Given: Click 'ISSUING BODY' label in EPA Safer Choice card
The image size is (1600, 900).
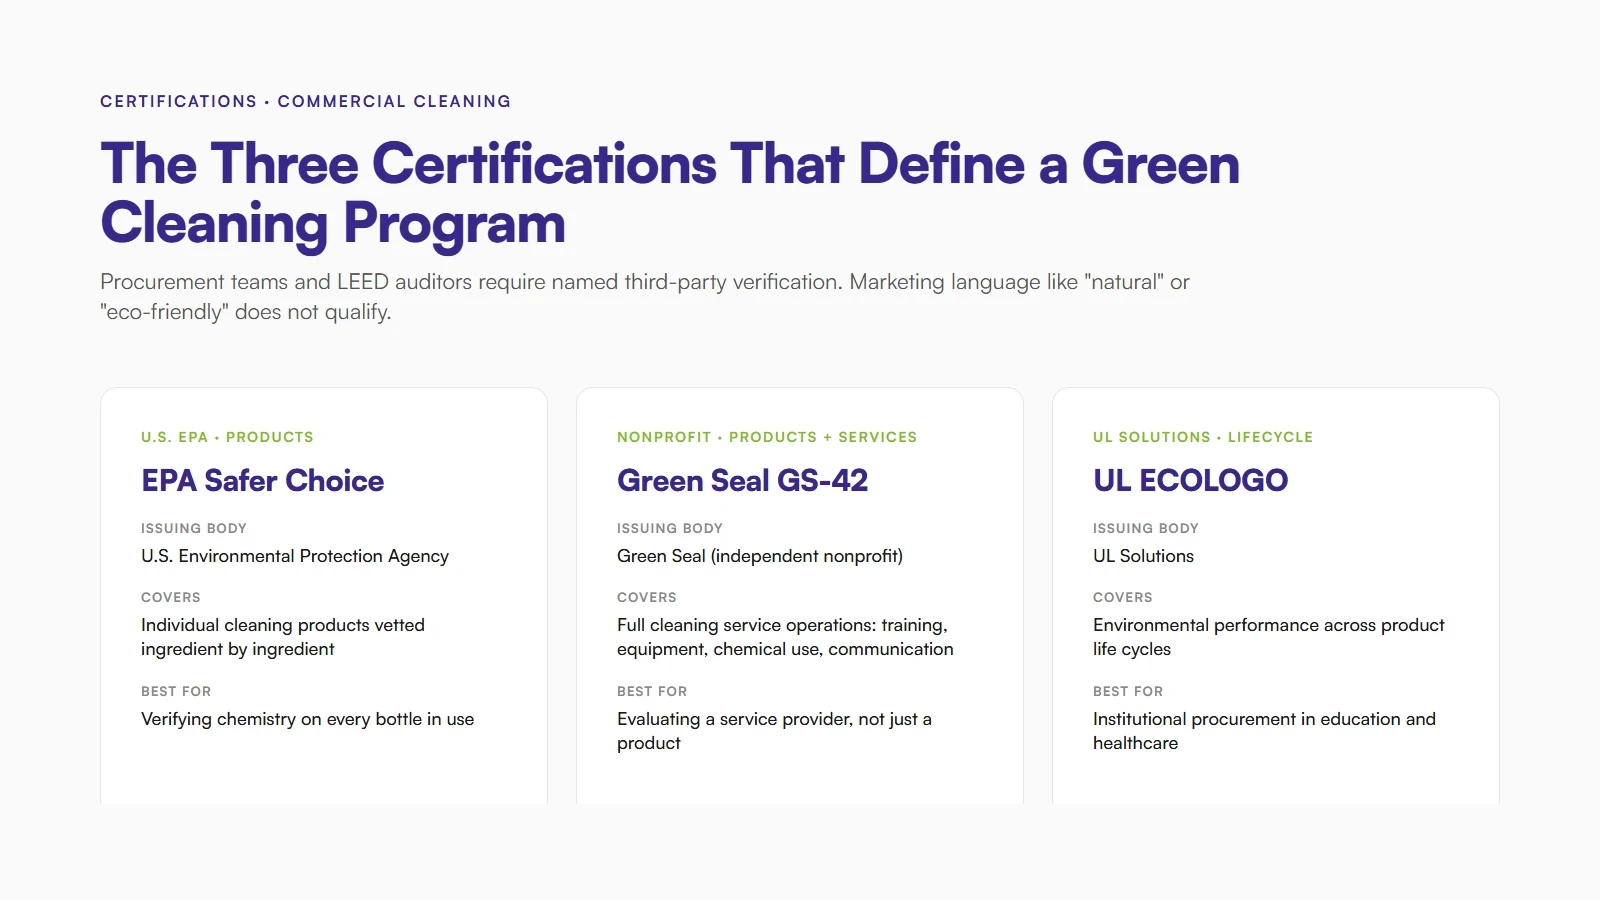Looking at the screenshot, I should click(x=194, y=528).
